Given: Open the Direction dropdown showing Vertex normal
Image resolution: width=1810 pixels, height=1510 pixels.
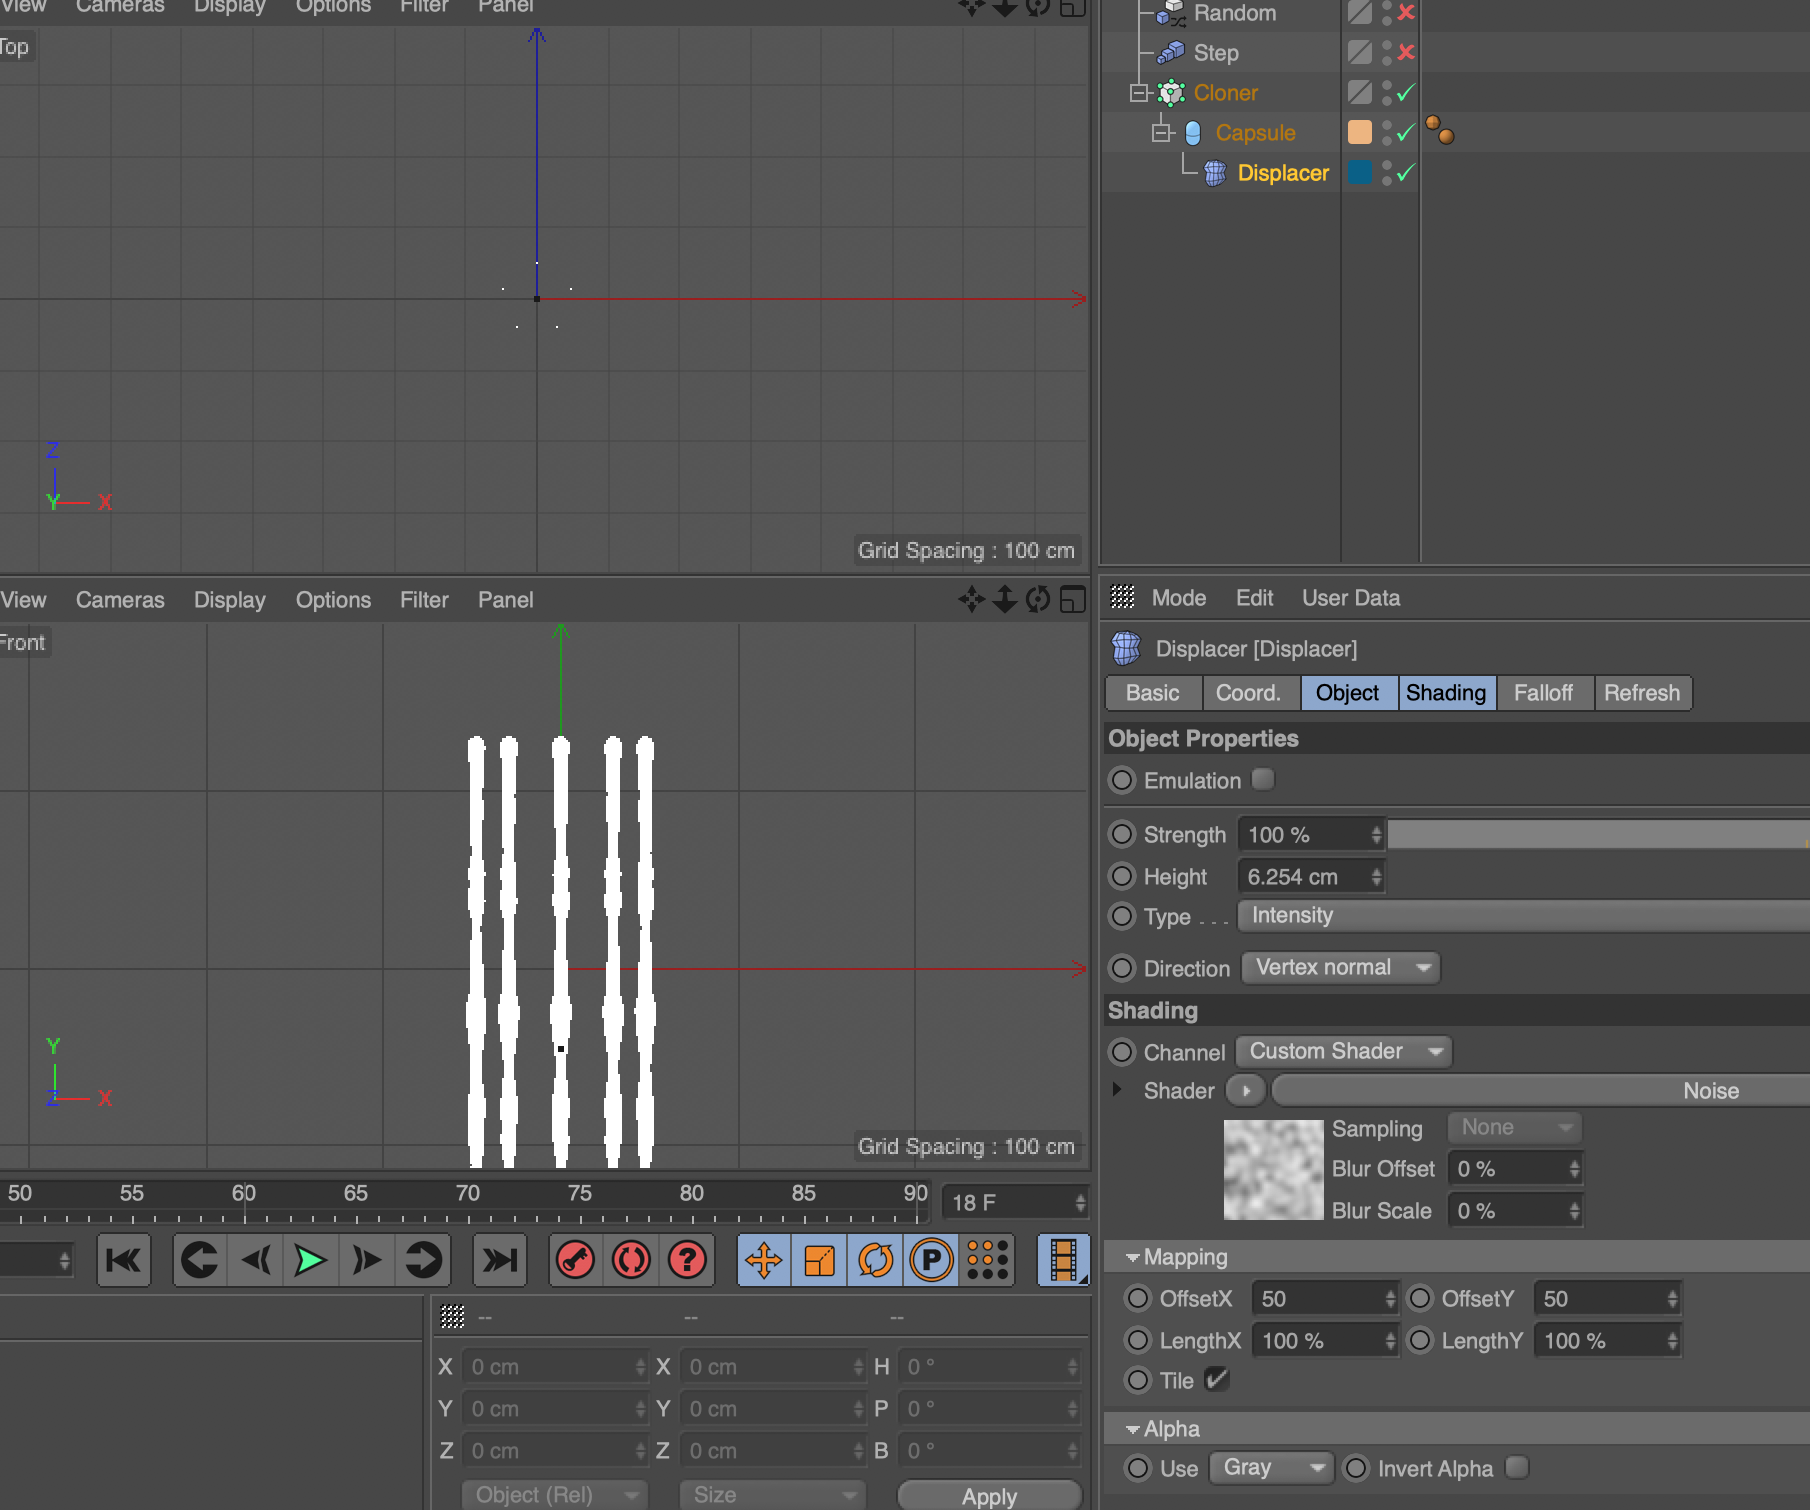Looking at the screenshot, I should click(1340, 967).
